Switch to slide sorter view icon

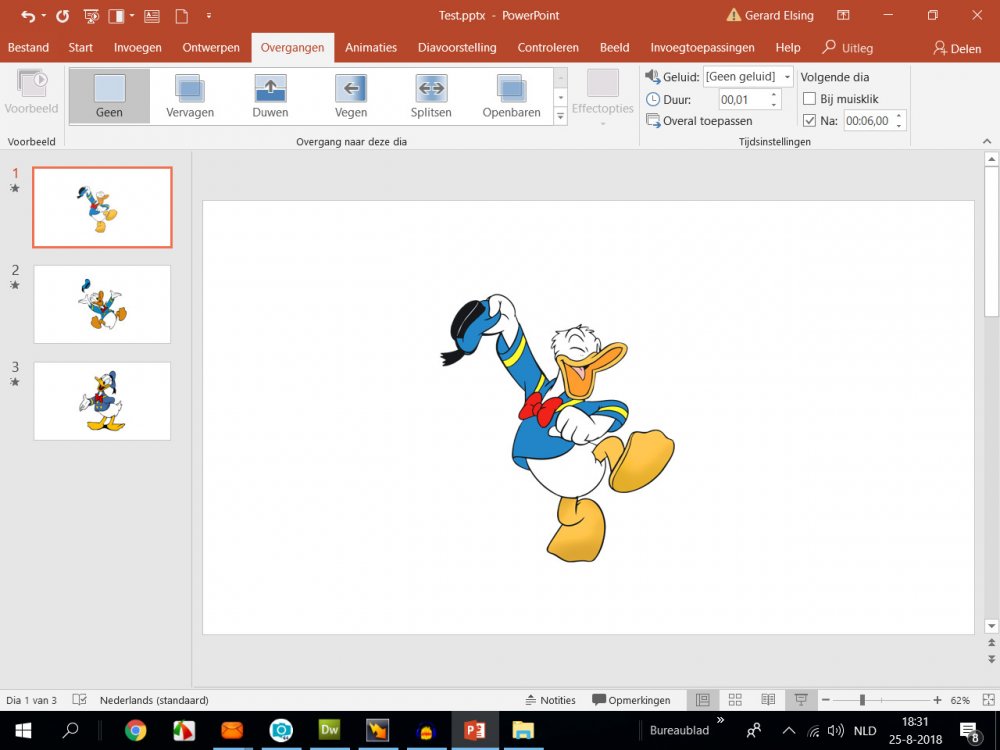click(x=735, y=700)
